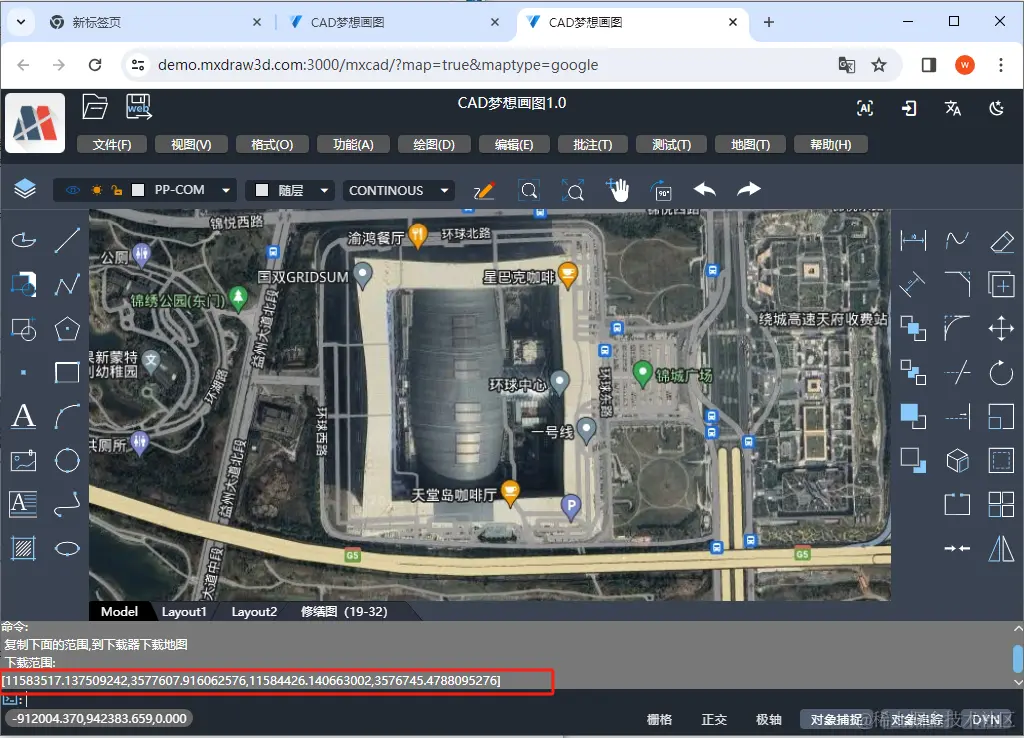Click the language translate icon
The image size is (1024, 738).
[953, 108]
